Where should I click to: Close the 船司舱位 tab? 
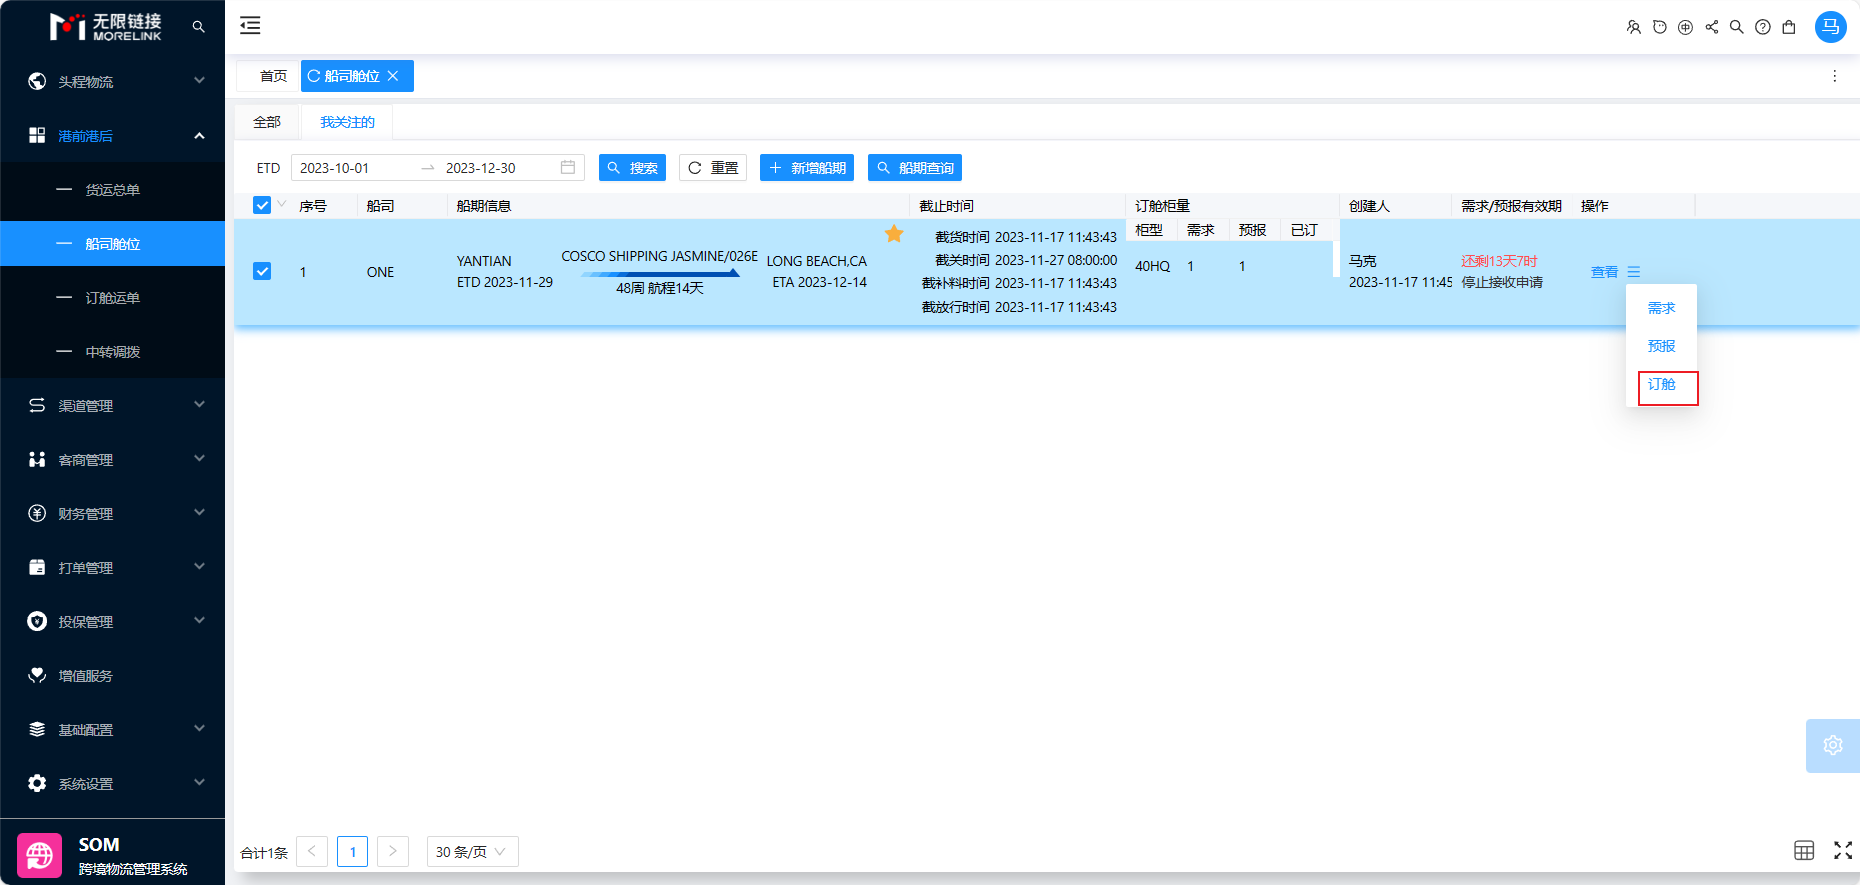[393, 76]
